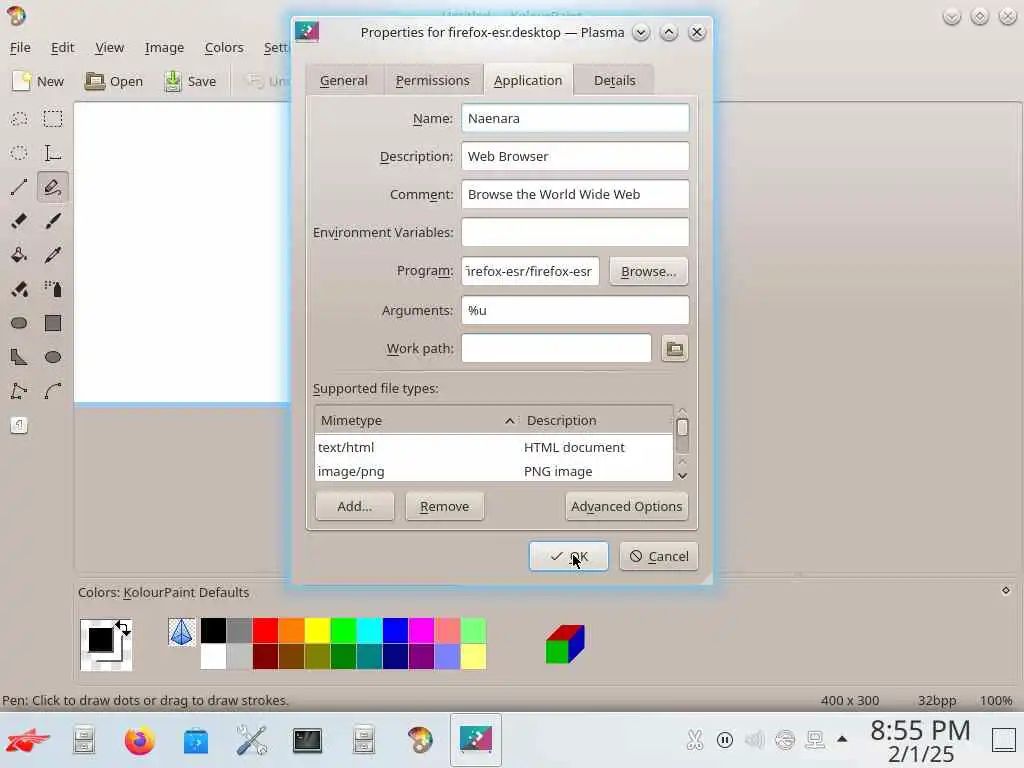Image resolution: width=1024 pixels, height=768 pixels.
Task: Launch Firefox from the taskbar
Action: click(140, 741)
